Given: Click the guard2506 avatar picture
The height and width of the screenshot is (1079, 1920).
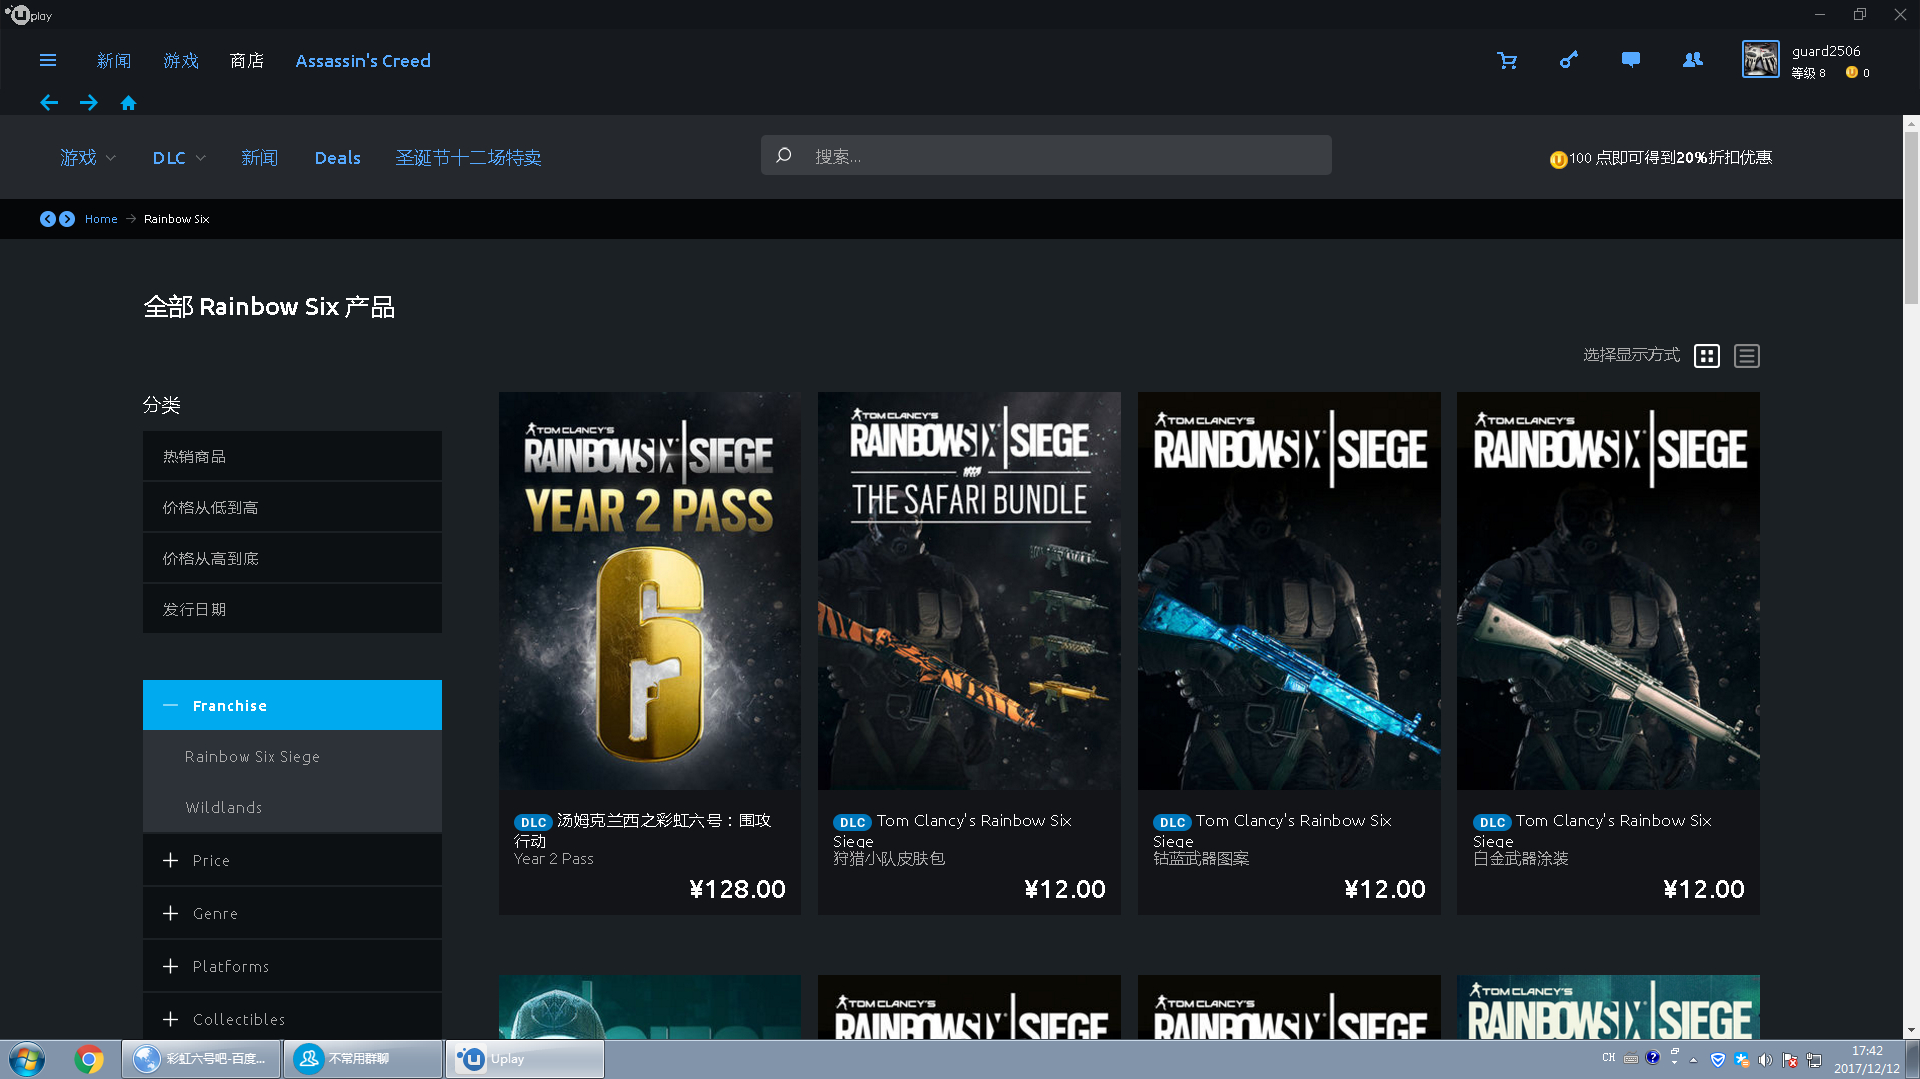Looking at the screenshot, I should coord(1760,59).
